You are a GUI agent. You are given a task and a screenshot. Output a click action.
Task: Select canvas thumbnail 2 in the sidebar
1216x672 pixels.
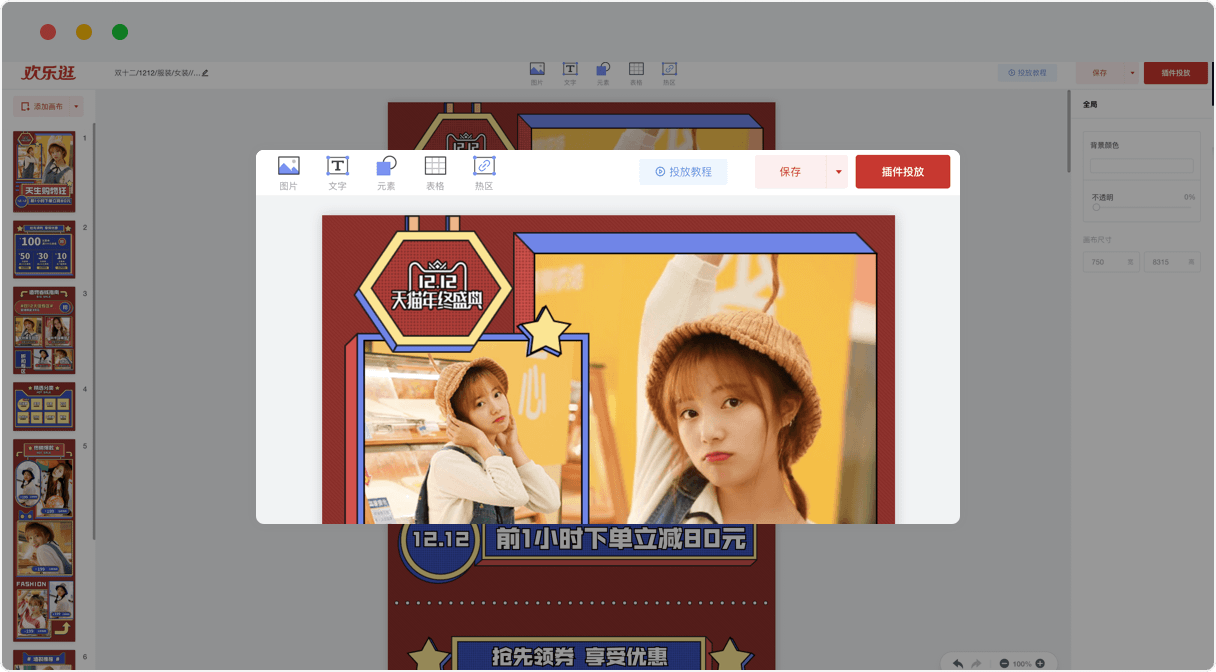tap(44, 249)
